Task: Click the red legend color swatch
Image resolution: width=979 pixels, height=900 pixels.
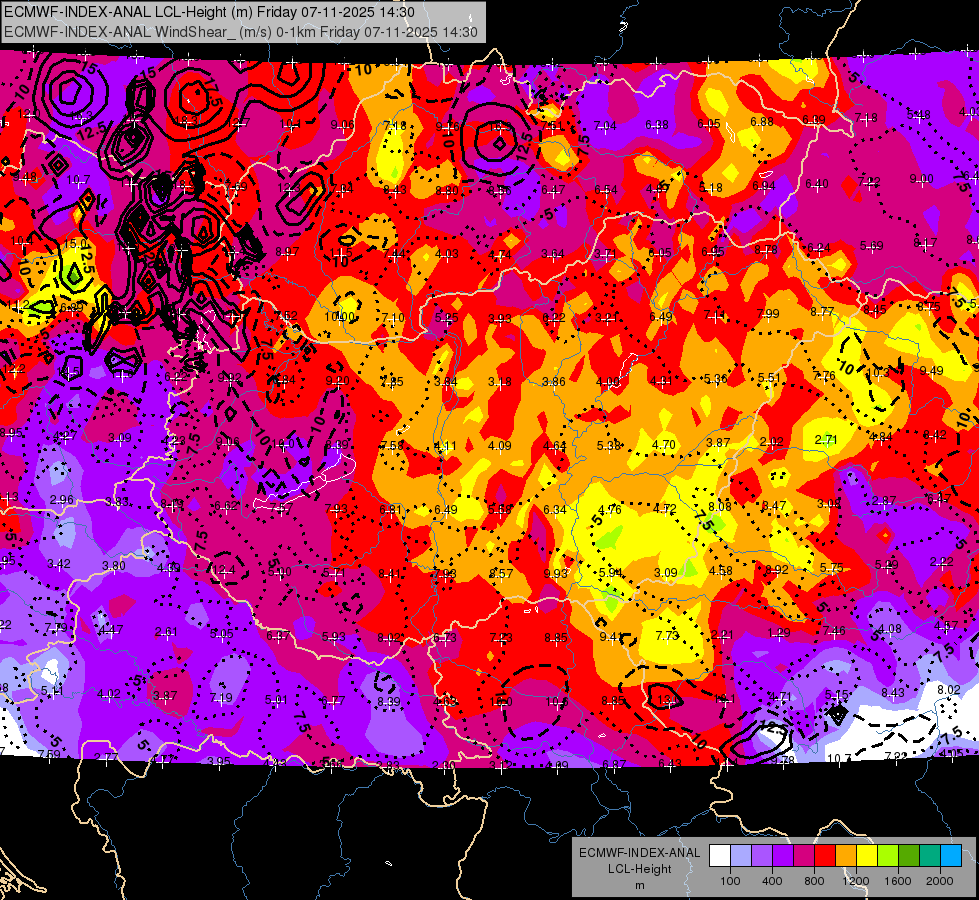Action: point(825,855)
